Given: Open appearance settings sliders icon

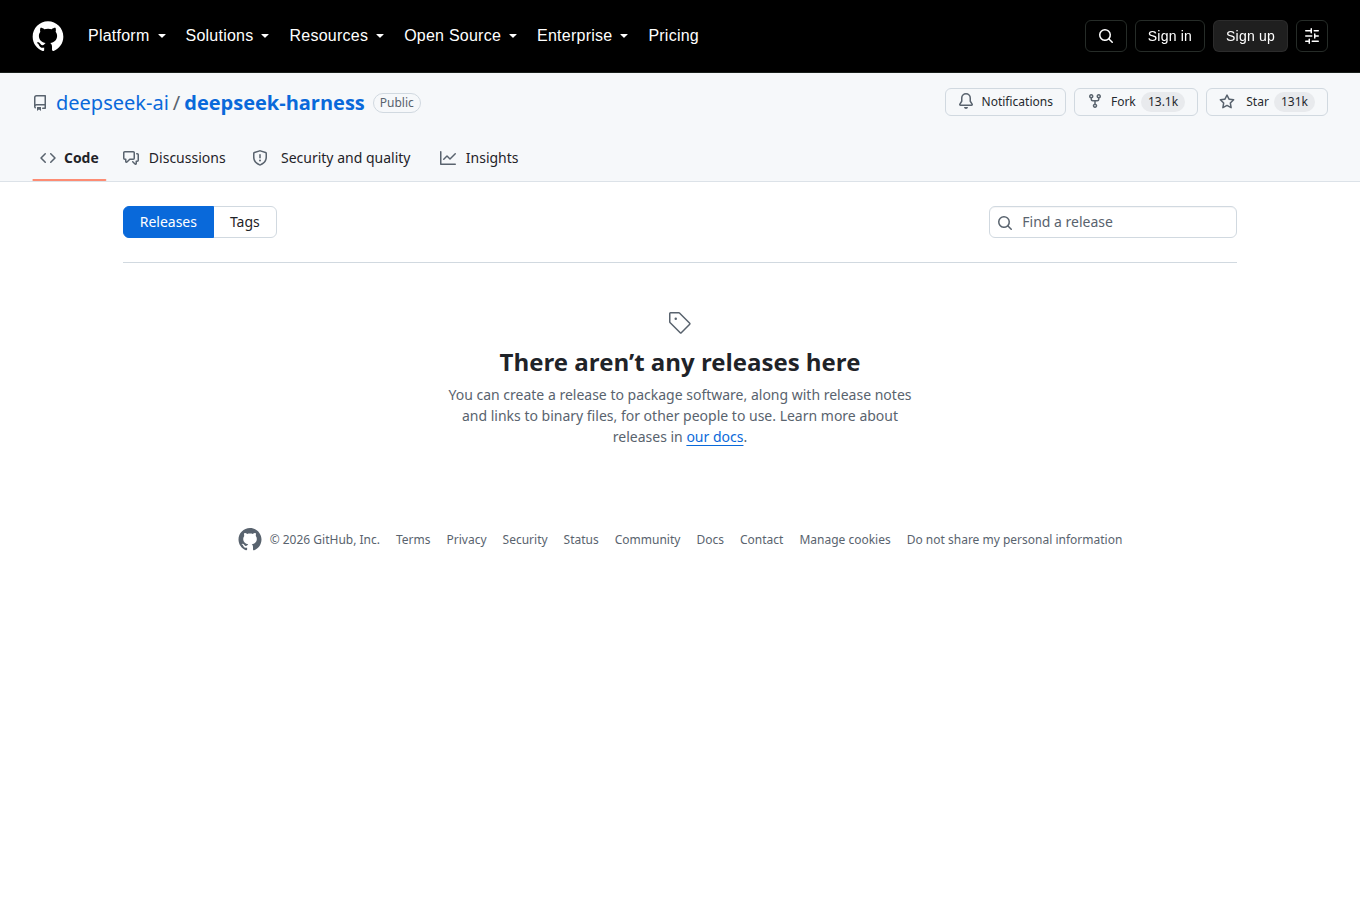Looking at the screenshot, I should (1312, 36).
